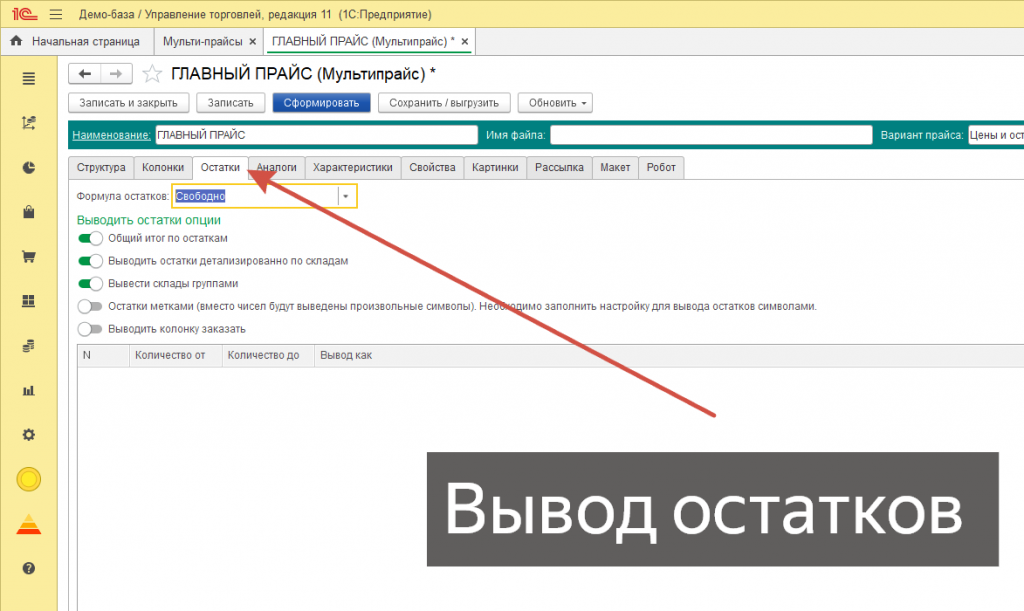Screen dimensions: 1024x611
Task: Open the Обновить dropdown button
Action: point(555,103)
